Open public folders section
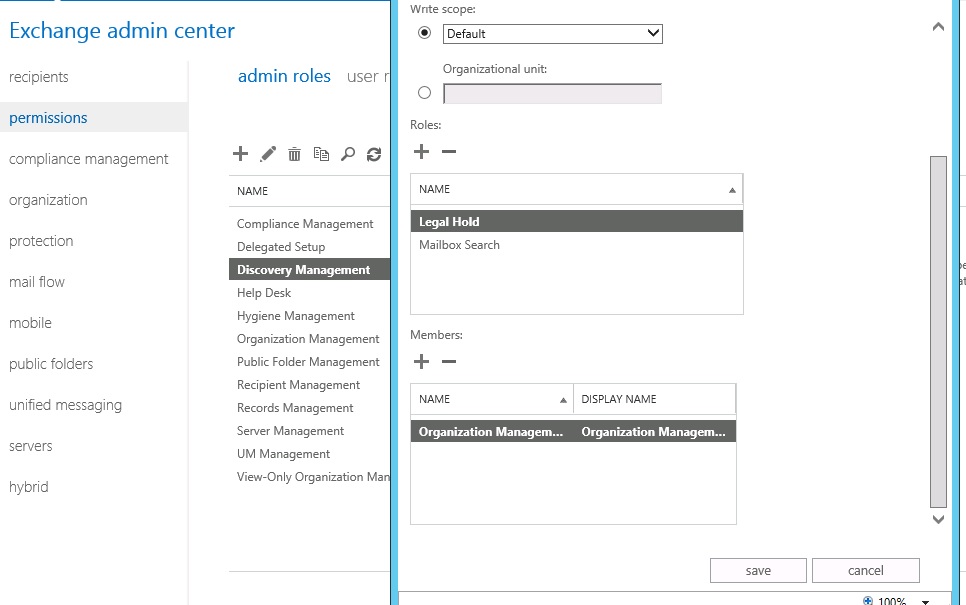Image resolution: width=966 pixels, height=605 pixels. tap(51, 364)
